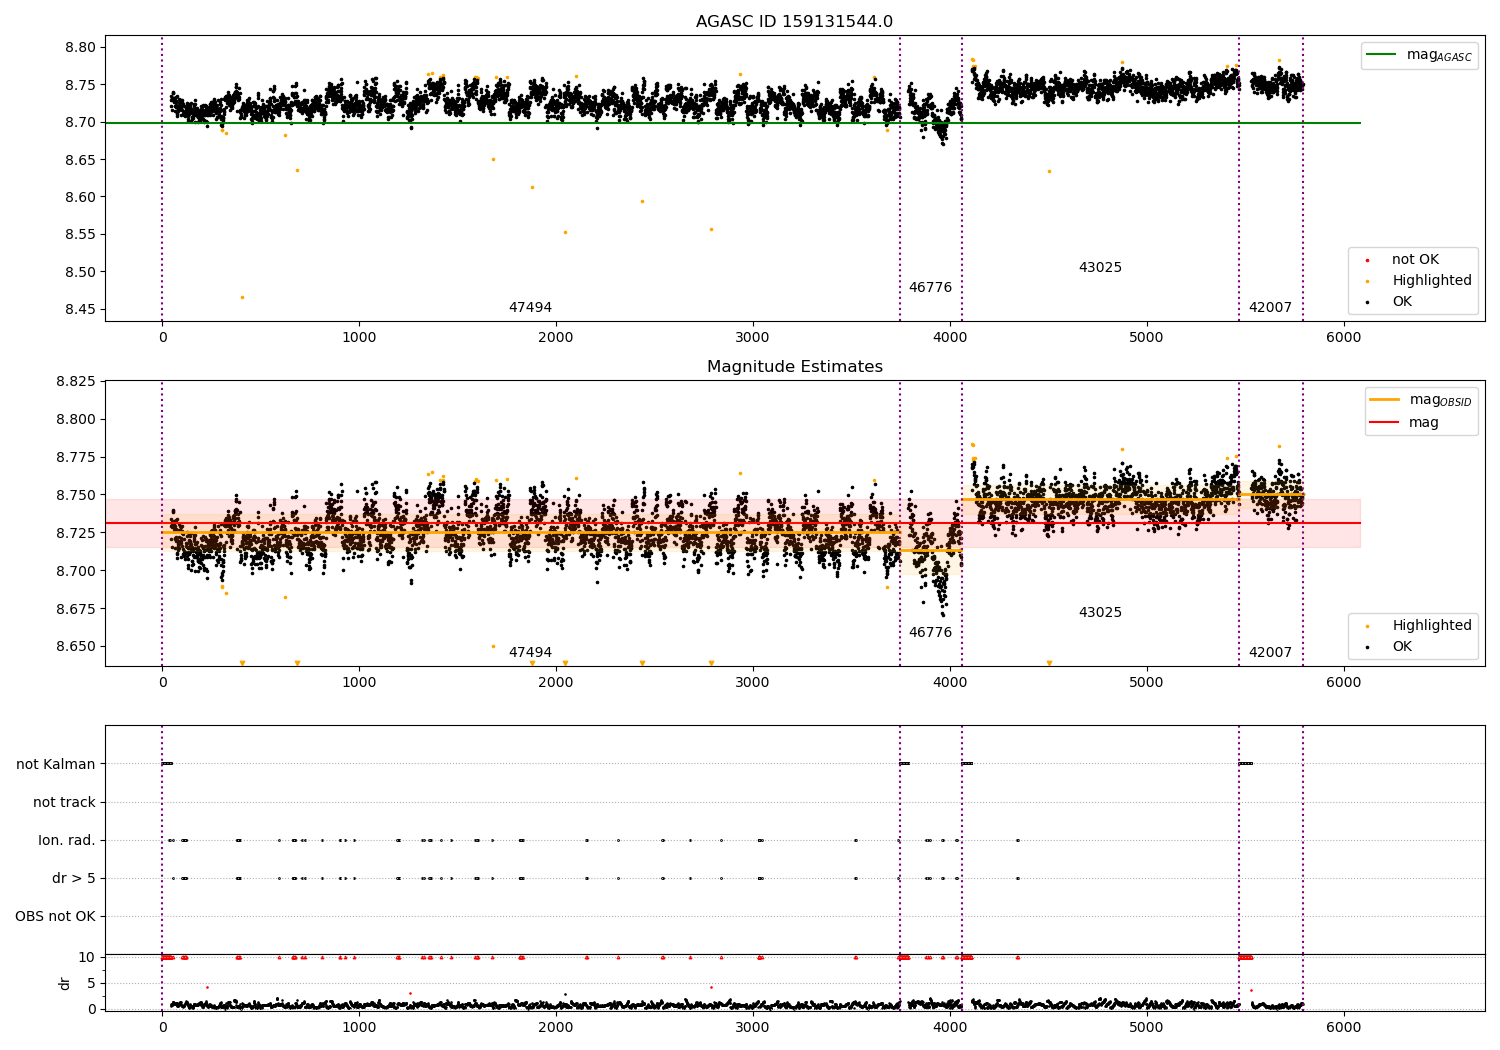1500x1050 pixels.
Task: Click the 3000 x-tick under the top plot
Action: [x=753, y=338]
